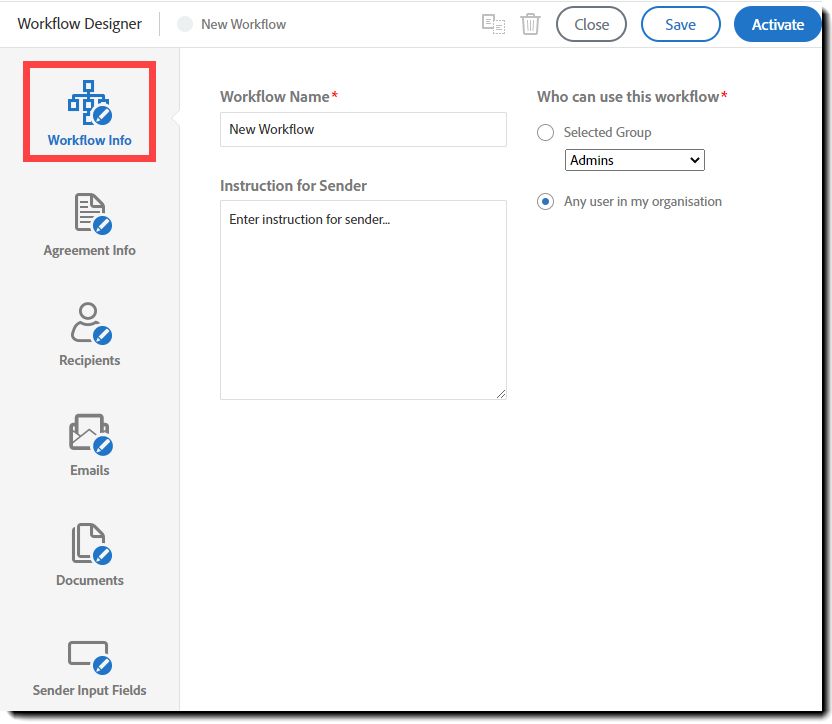Click the clone workflow icon
Image resolution: width=832 pixels, height=724 pixels.
493,24
